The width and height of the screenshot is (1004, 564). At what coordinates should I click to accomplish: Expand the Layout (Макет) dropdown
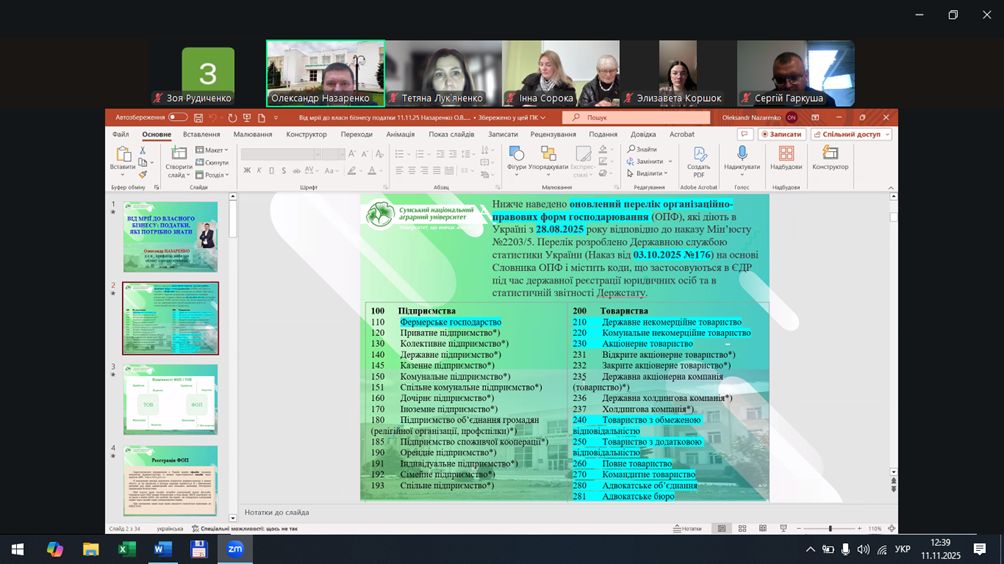212,150
